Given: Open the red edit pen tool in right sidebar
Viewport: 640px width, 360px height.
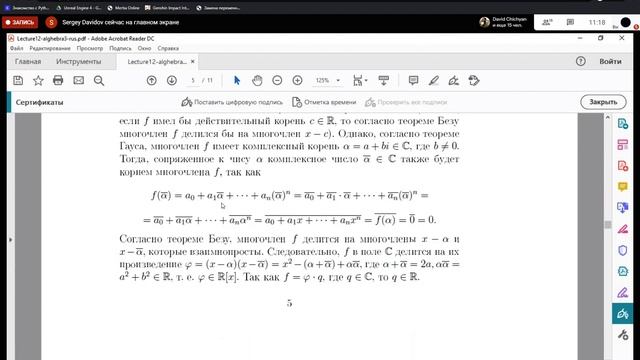Looking at the screenshot, I should click(622, 229).
